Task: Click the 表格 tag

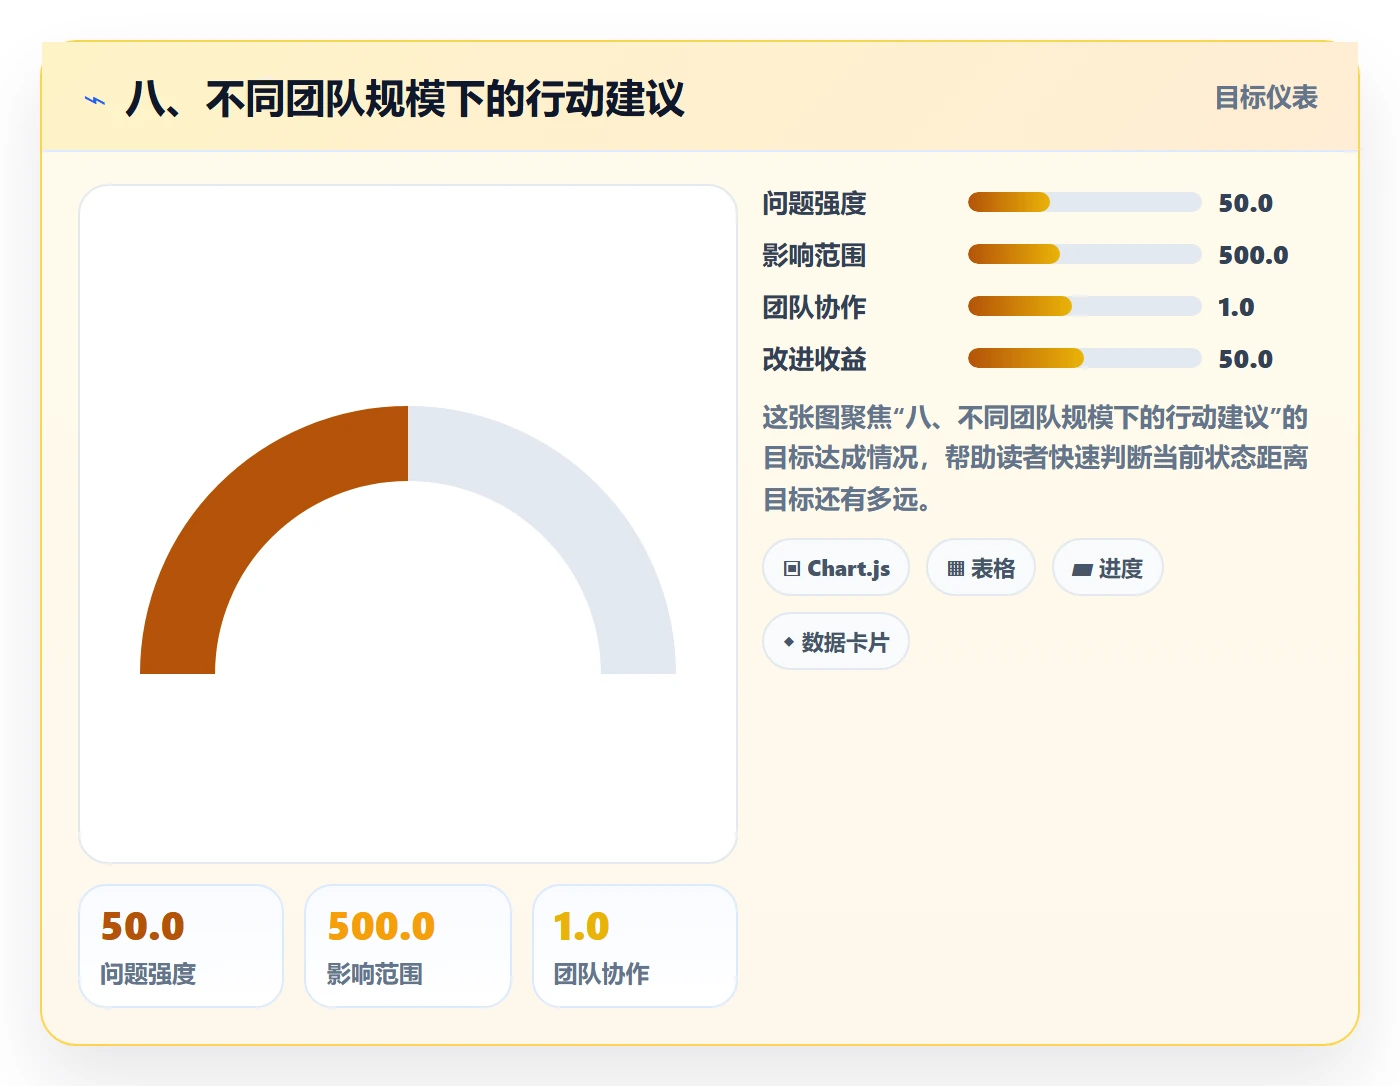Action: tap(981, 568)
